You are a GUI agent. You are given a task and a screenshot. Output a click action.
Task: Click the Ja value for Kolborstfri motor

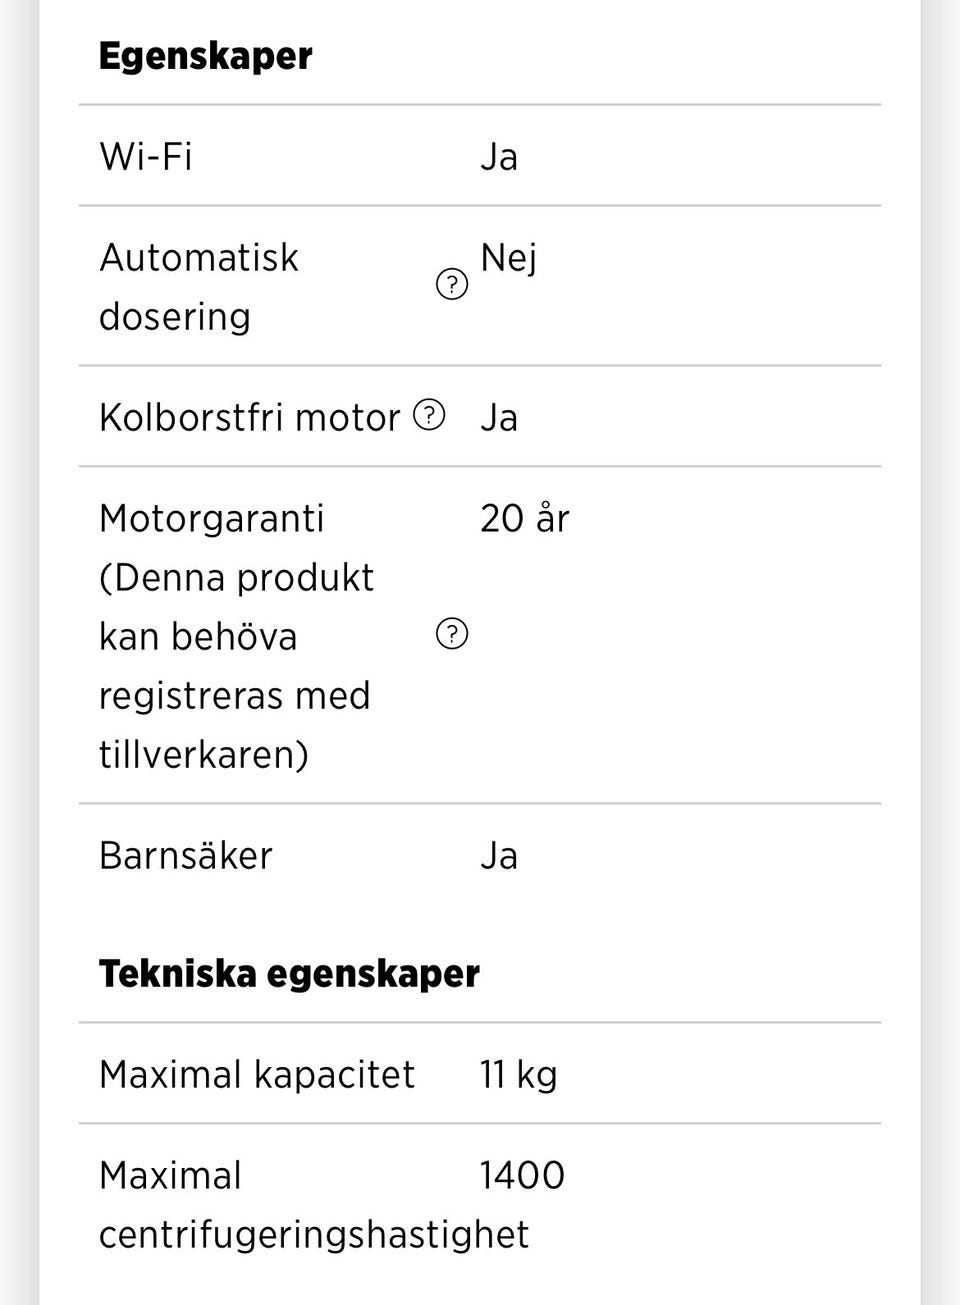point(498,417)
